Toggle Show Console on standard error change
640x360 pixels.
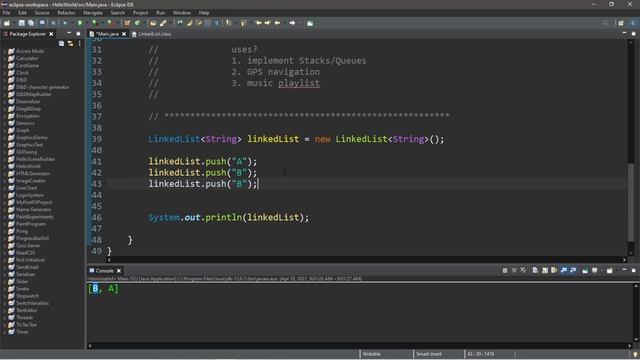pos(573,270)
